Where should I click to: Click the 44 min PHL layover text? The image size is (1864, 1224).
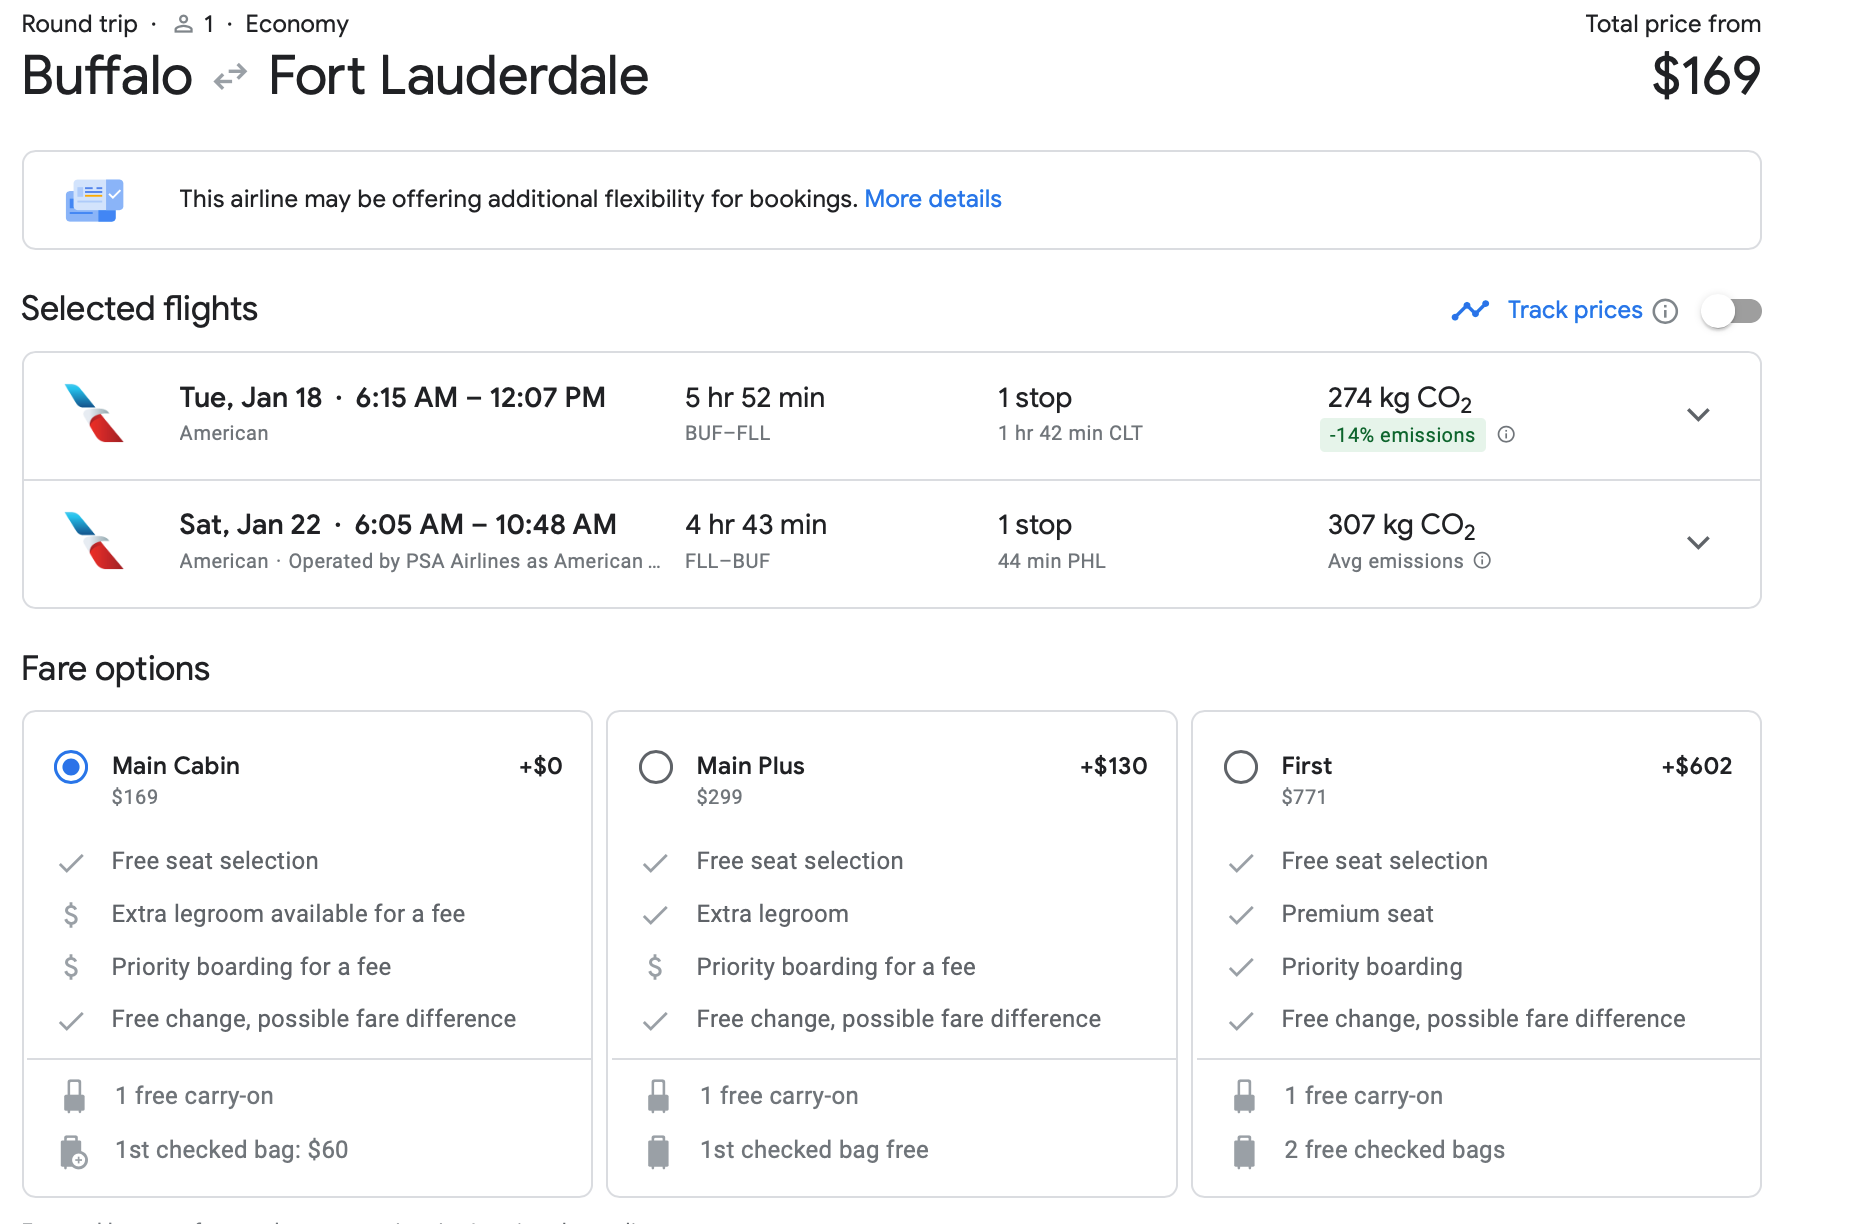tap(1052, 561)
